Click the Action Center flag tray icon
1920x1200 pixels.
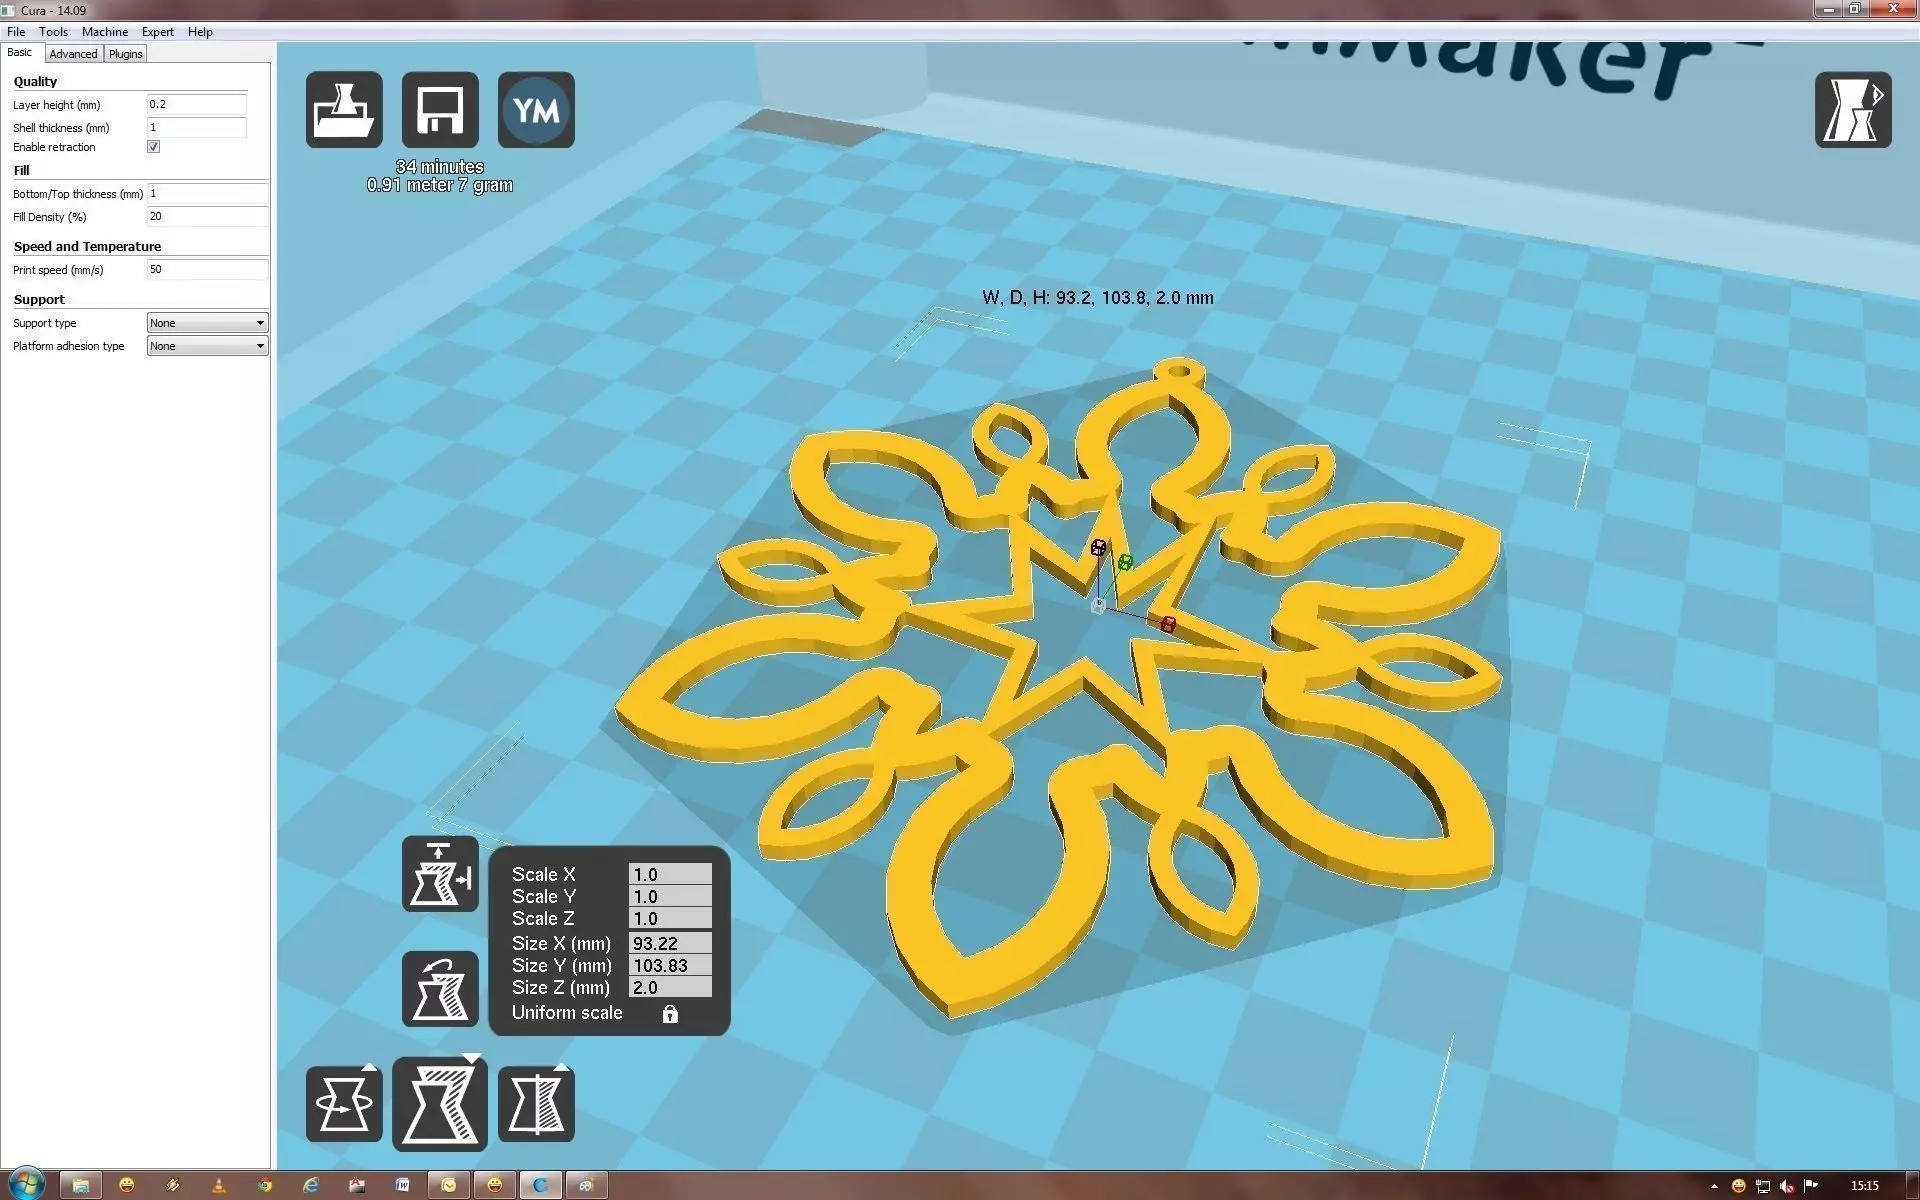pos(1811,1186)
